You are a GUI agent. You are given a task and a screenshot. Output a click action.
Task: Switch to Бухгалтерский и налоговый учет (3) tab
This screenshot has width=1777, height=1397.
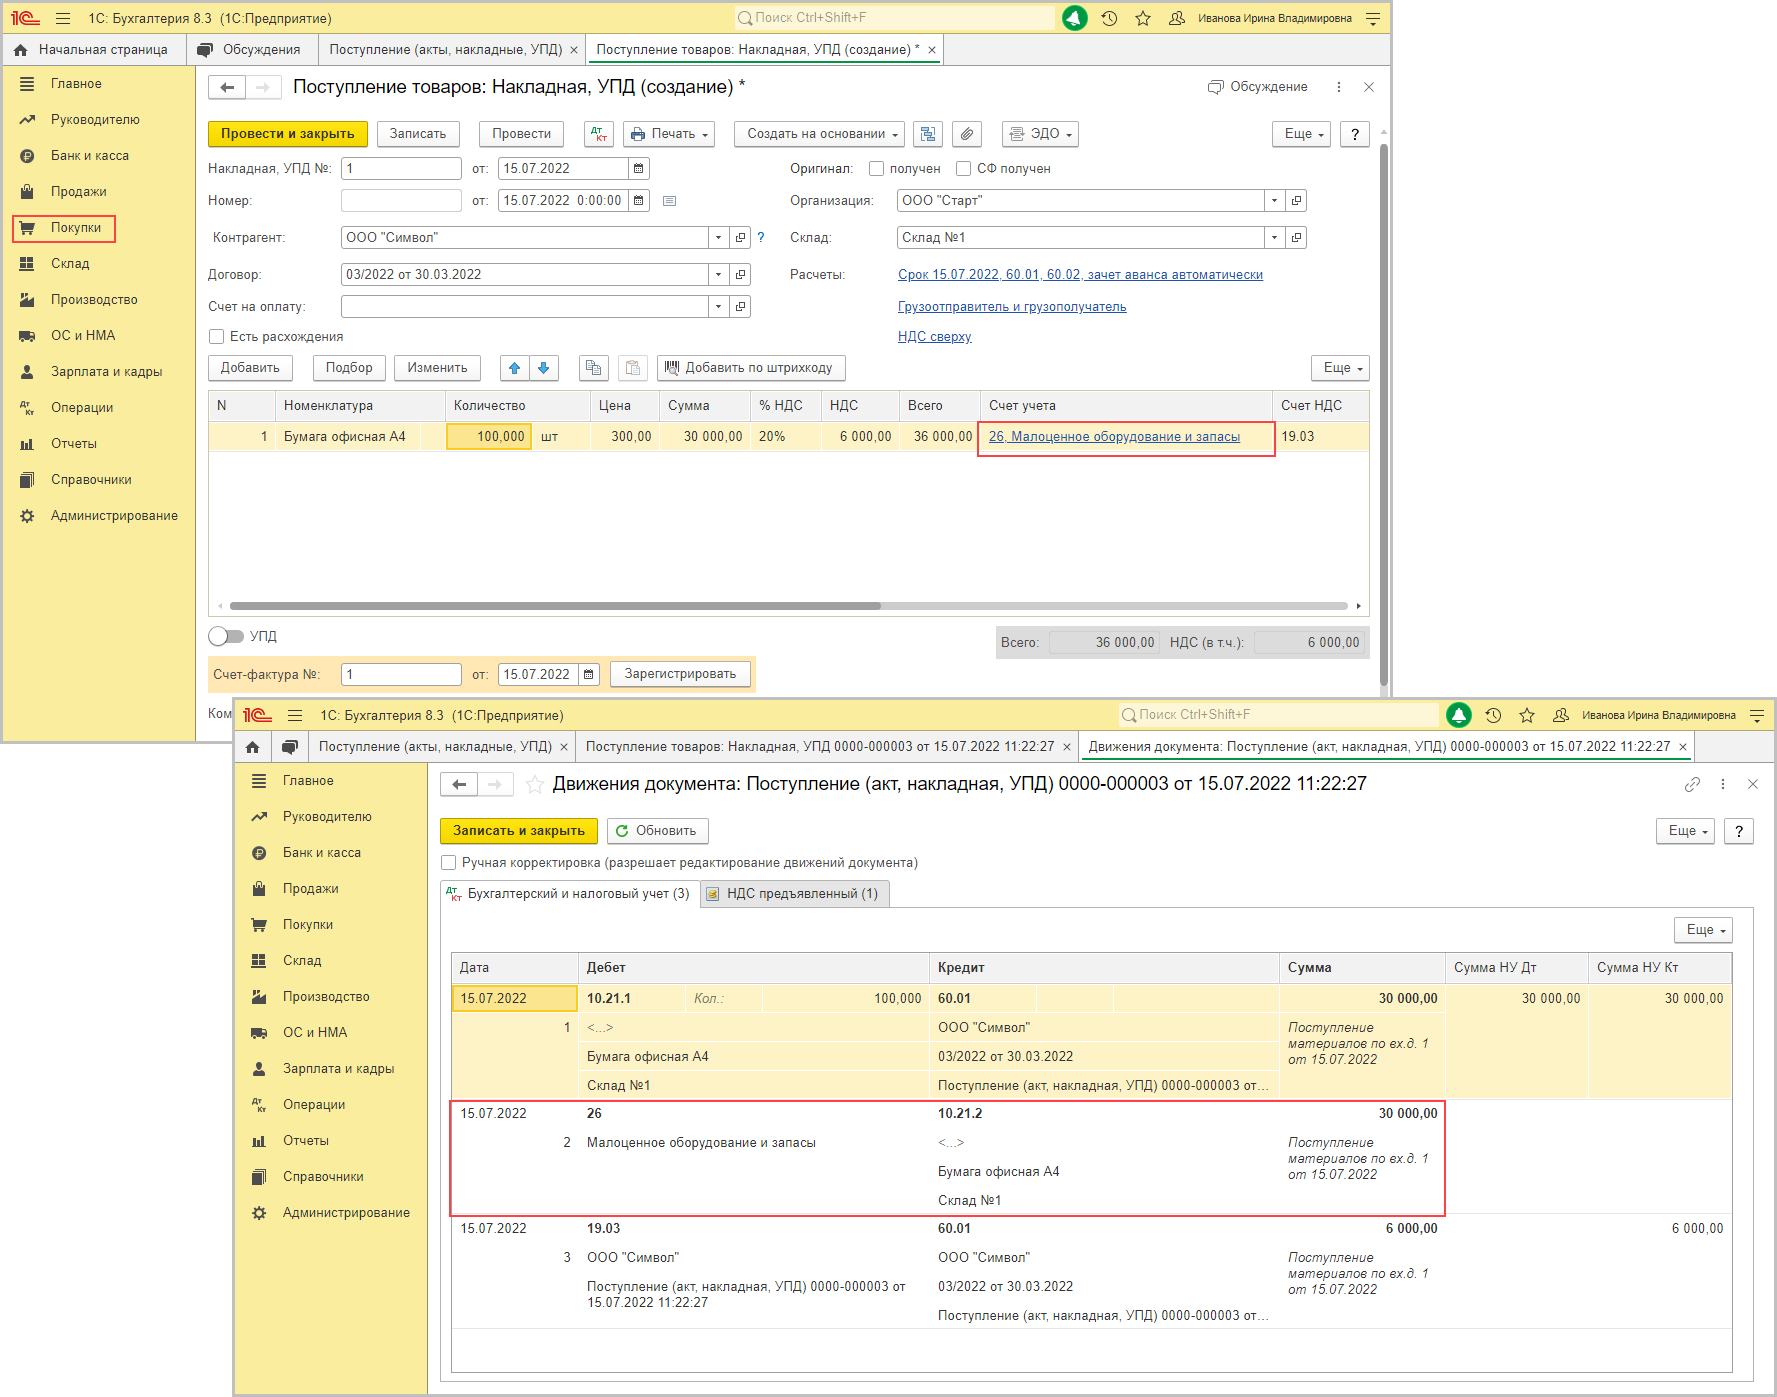tap(569, 894)
